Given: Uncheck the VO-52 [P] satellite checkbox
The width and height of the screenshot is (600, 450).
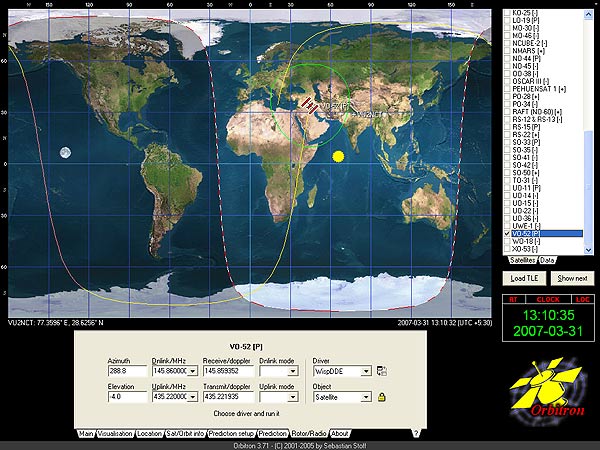Looking at the screenshot, I should pyautogui.click(x=507, y=233).
